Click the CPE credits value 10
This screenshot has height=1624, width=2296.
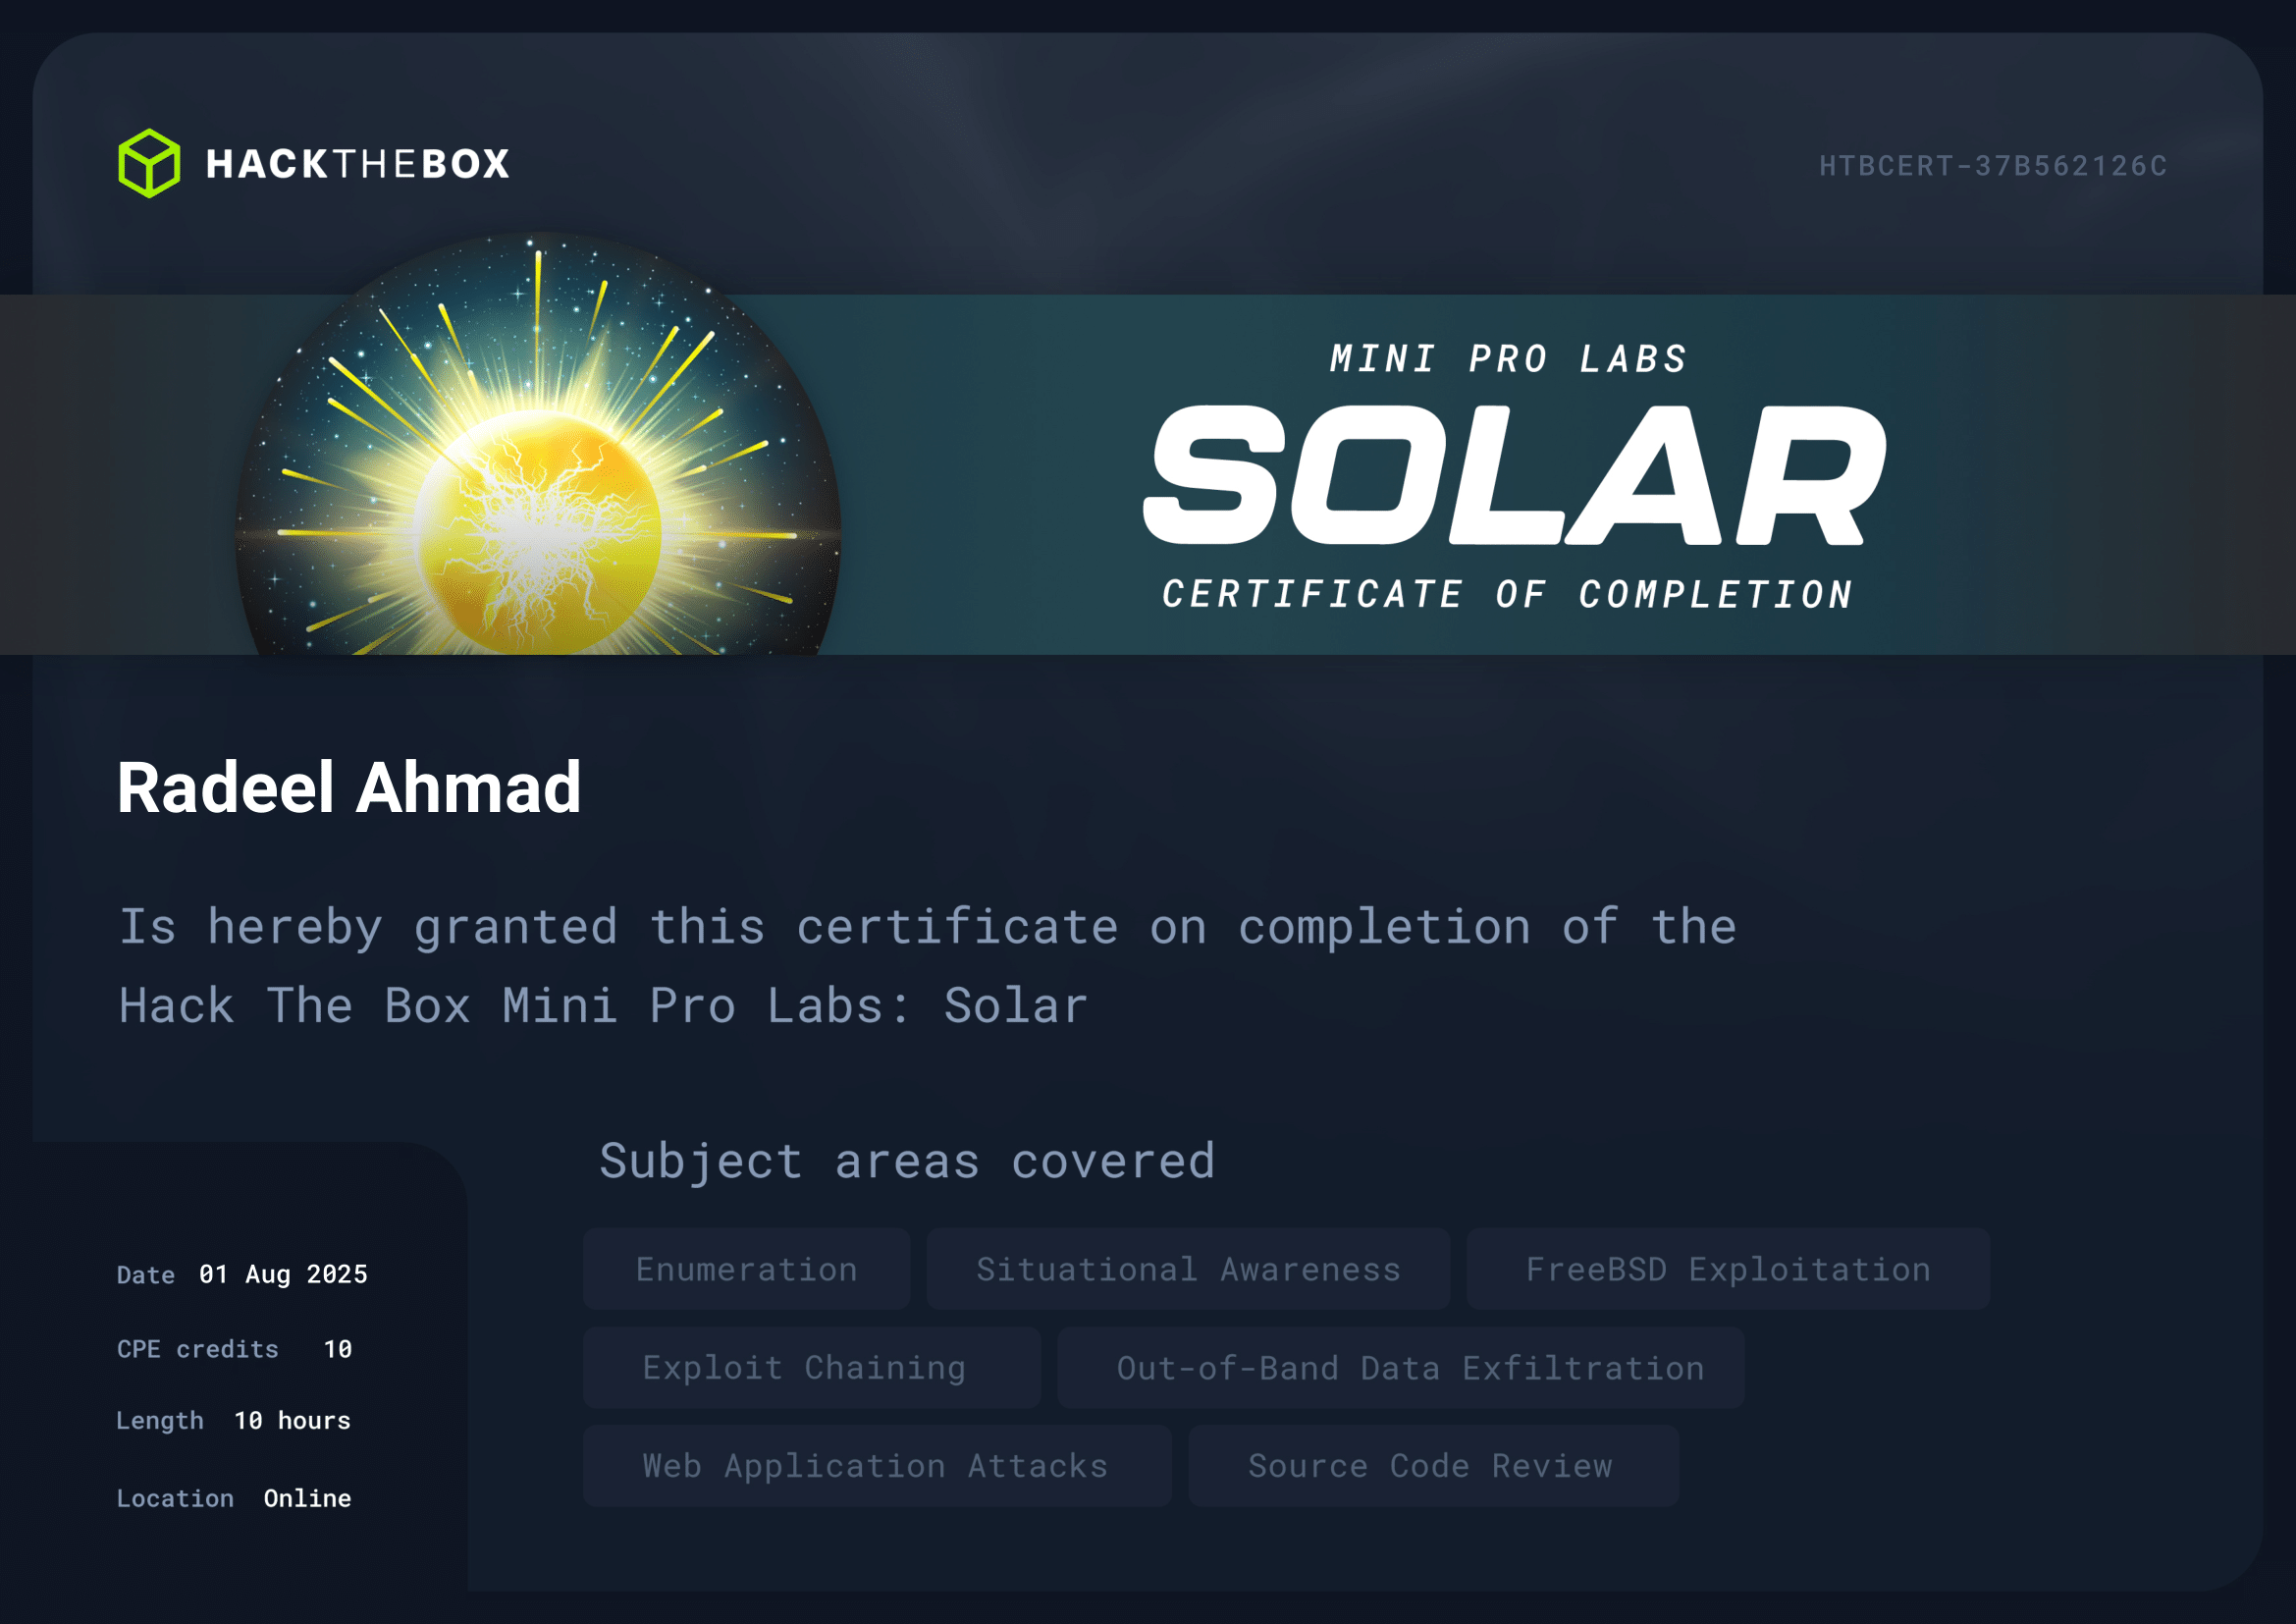point(338,1349)
